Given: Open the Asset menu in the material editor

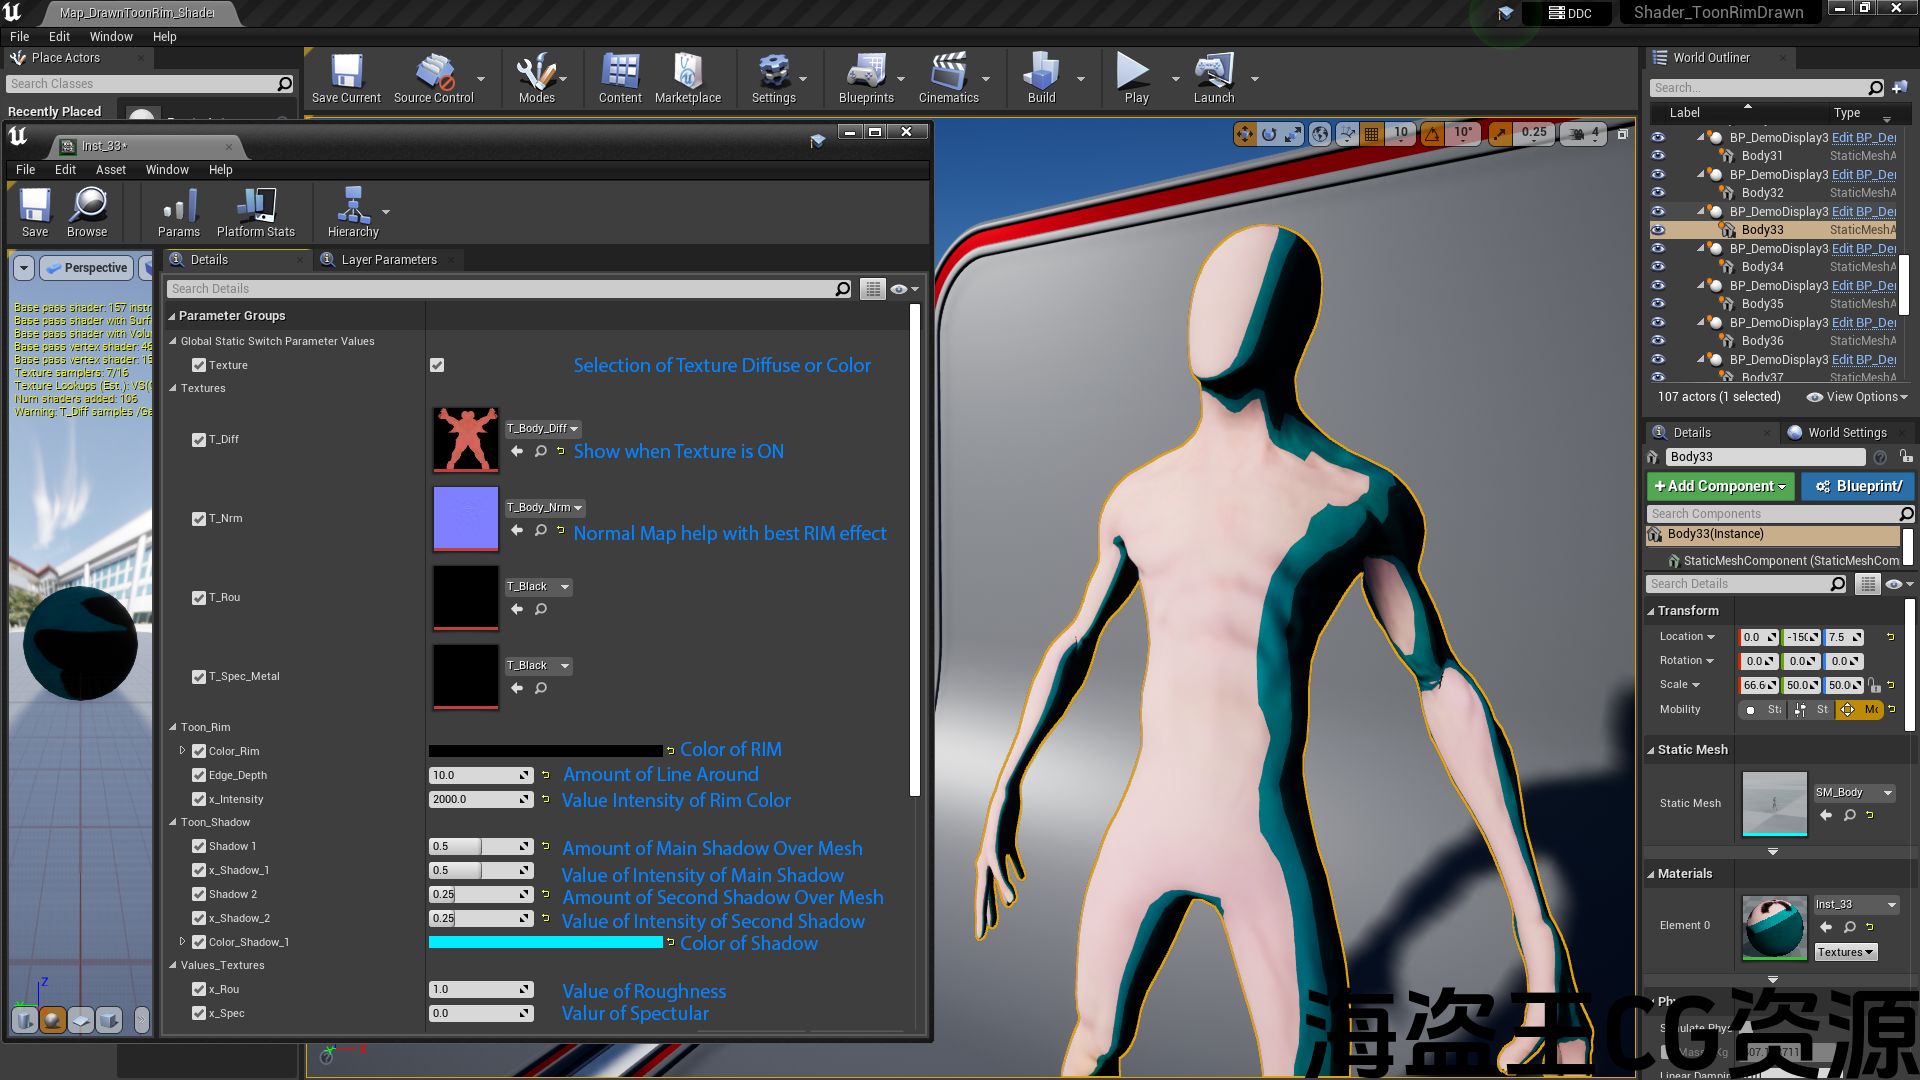Looking at the screenshot, I should (x=110, y=170).
